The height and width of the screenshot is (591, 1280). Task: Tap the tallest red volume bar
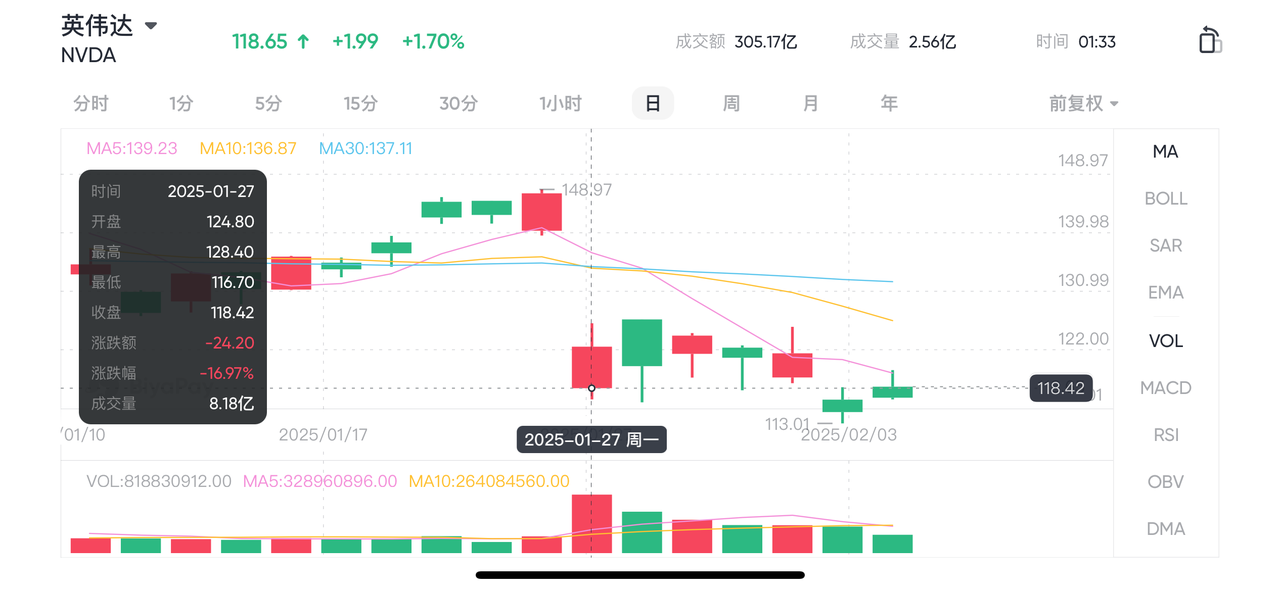(x=591, y=524)
